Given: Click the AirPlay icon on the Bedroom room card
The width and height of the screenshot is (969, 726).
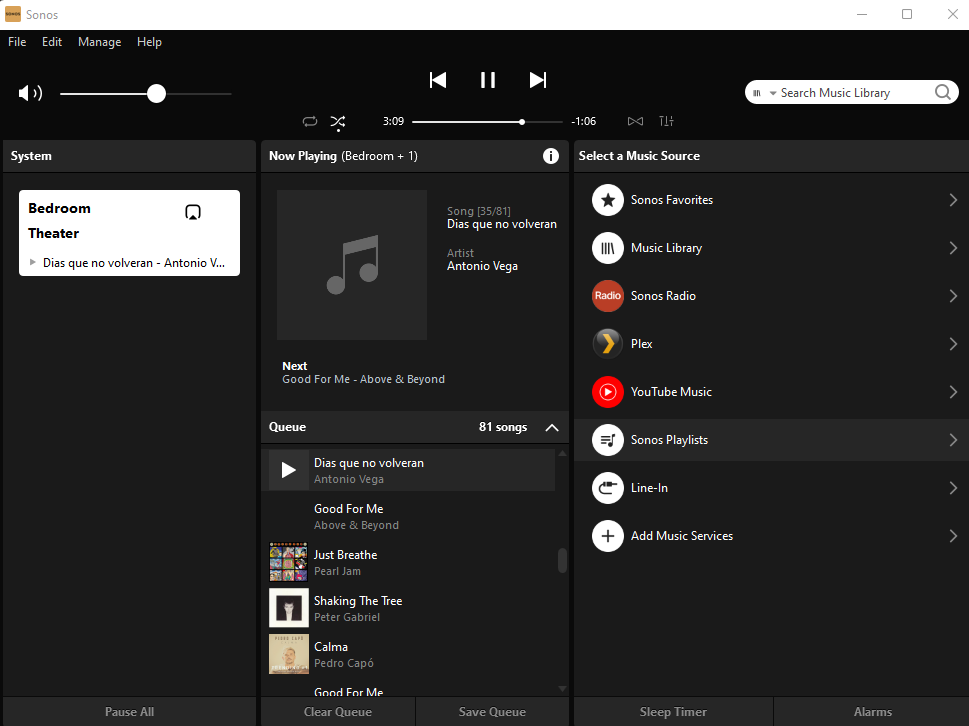Looking at the screenshot, I should (x=193, y=213).
